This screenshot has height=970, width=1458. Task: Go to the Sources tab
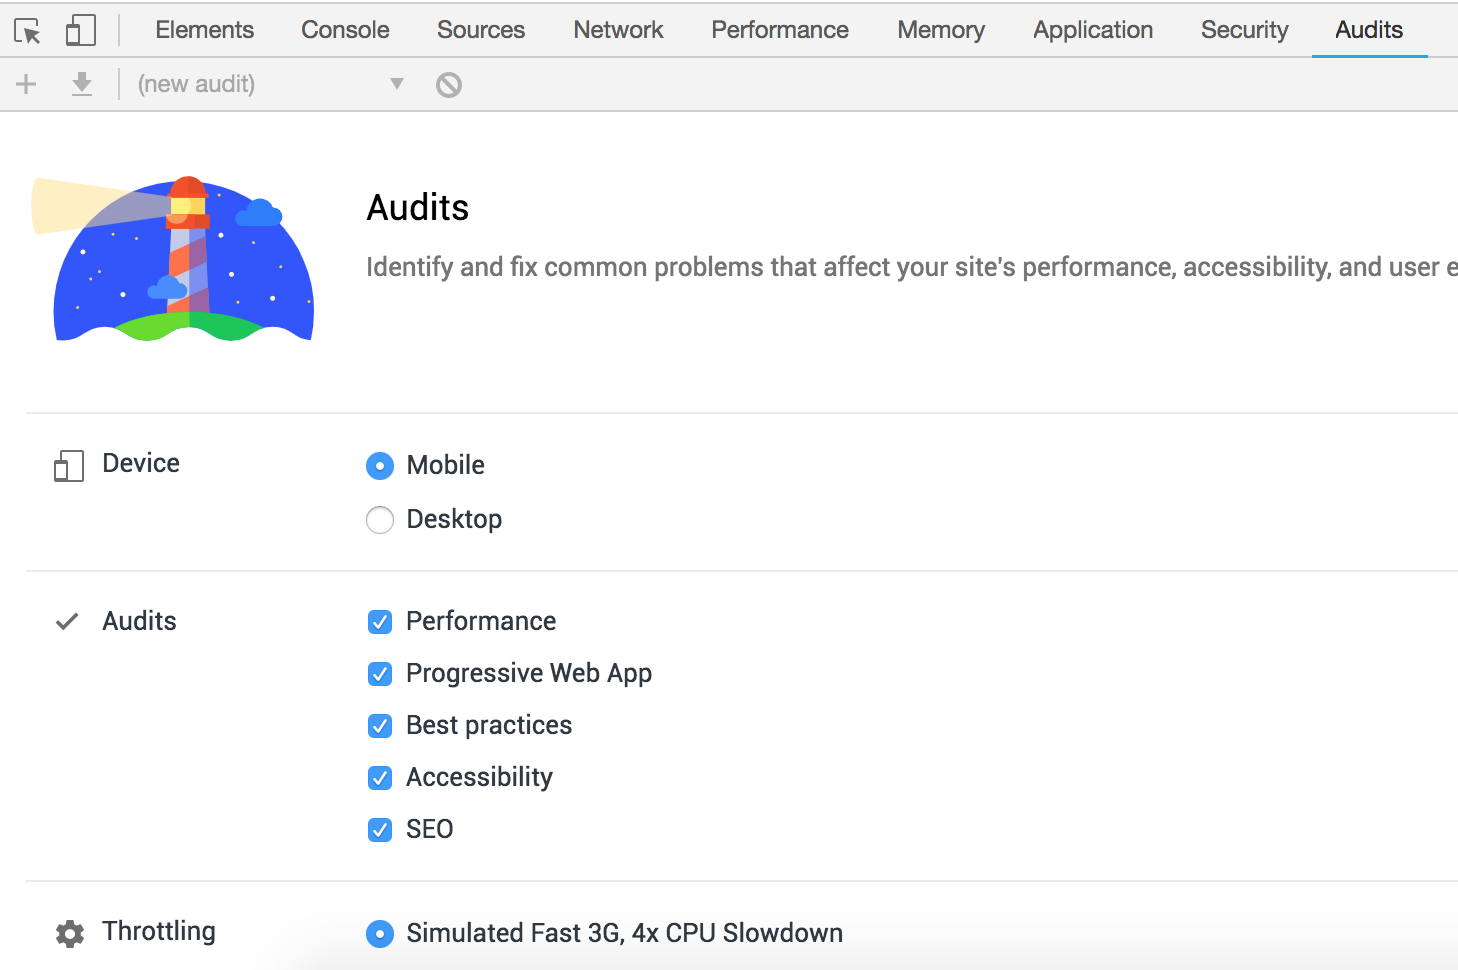[481, 30]
